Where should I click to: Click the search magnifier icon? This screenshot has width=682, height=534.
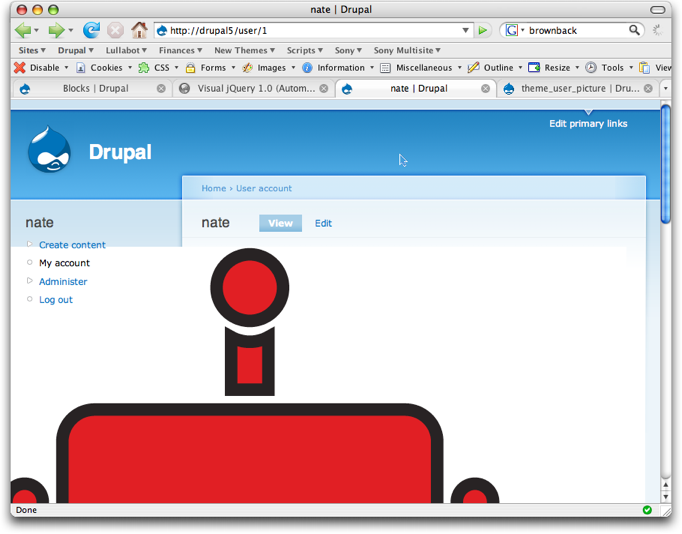[x=635, y=30]
